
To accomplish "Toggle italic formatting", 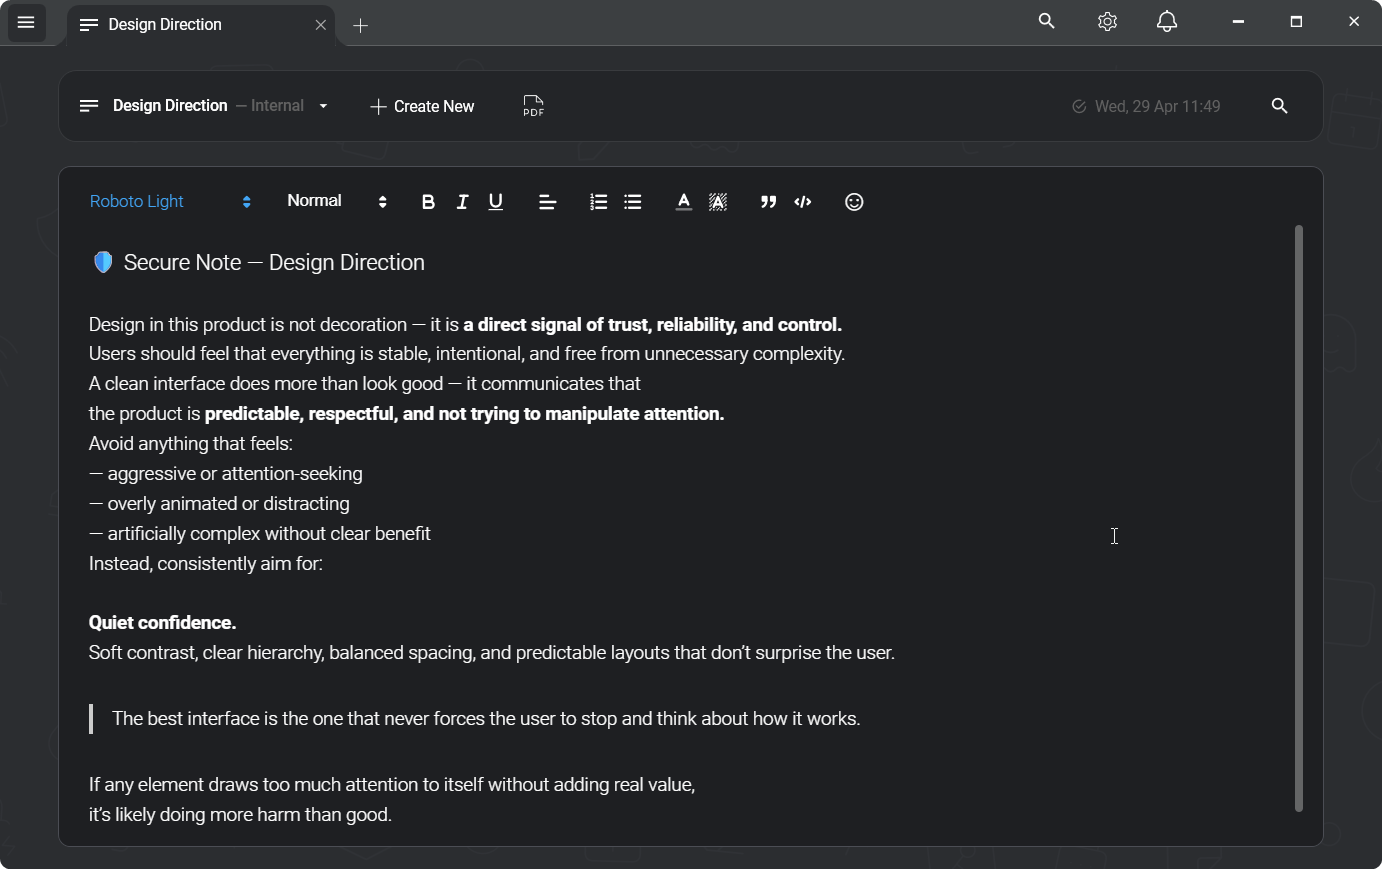I will (462, 202).
